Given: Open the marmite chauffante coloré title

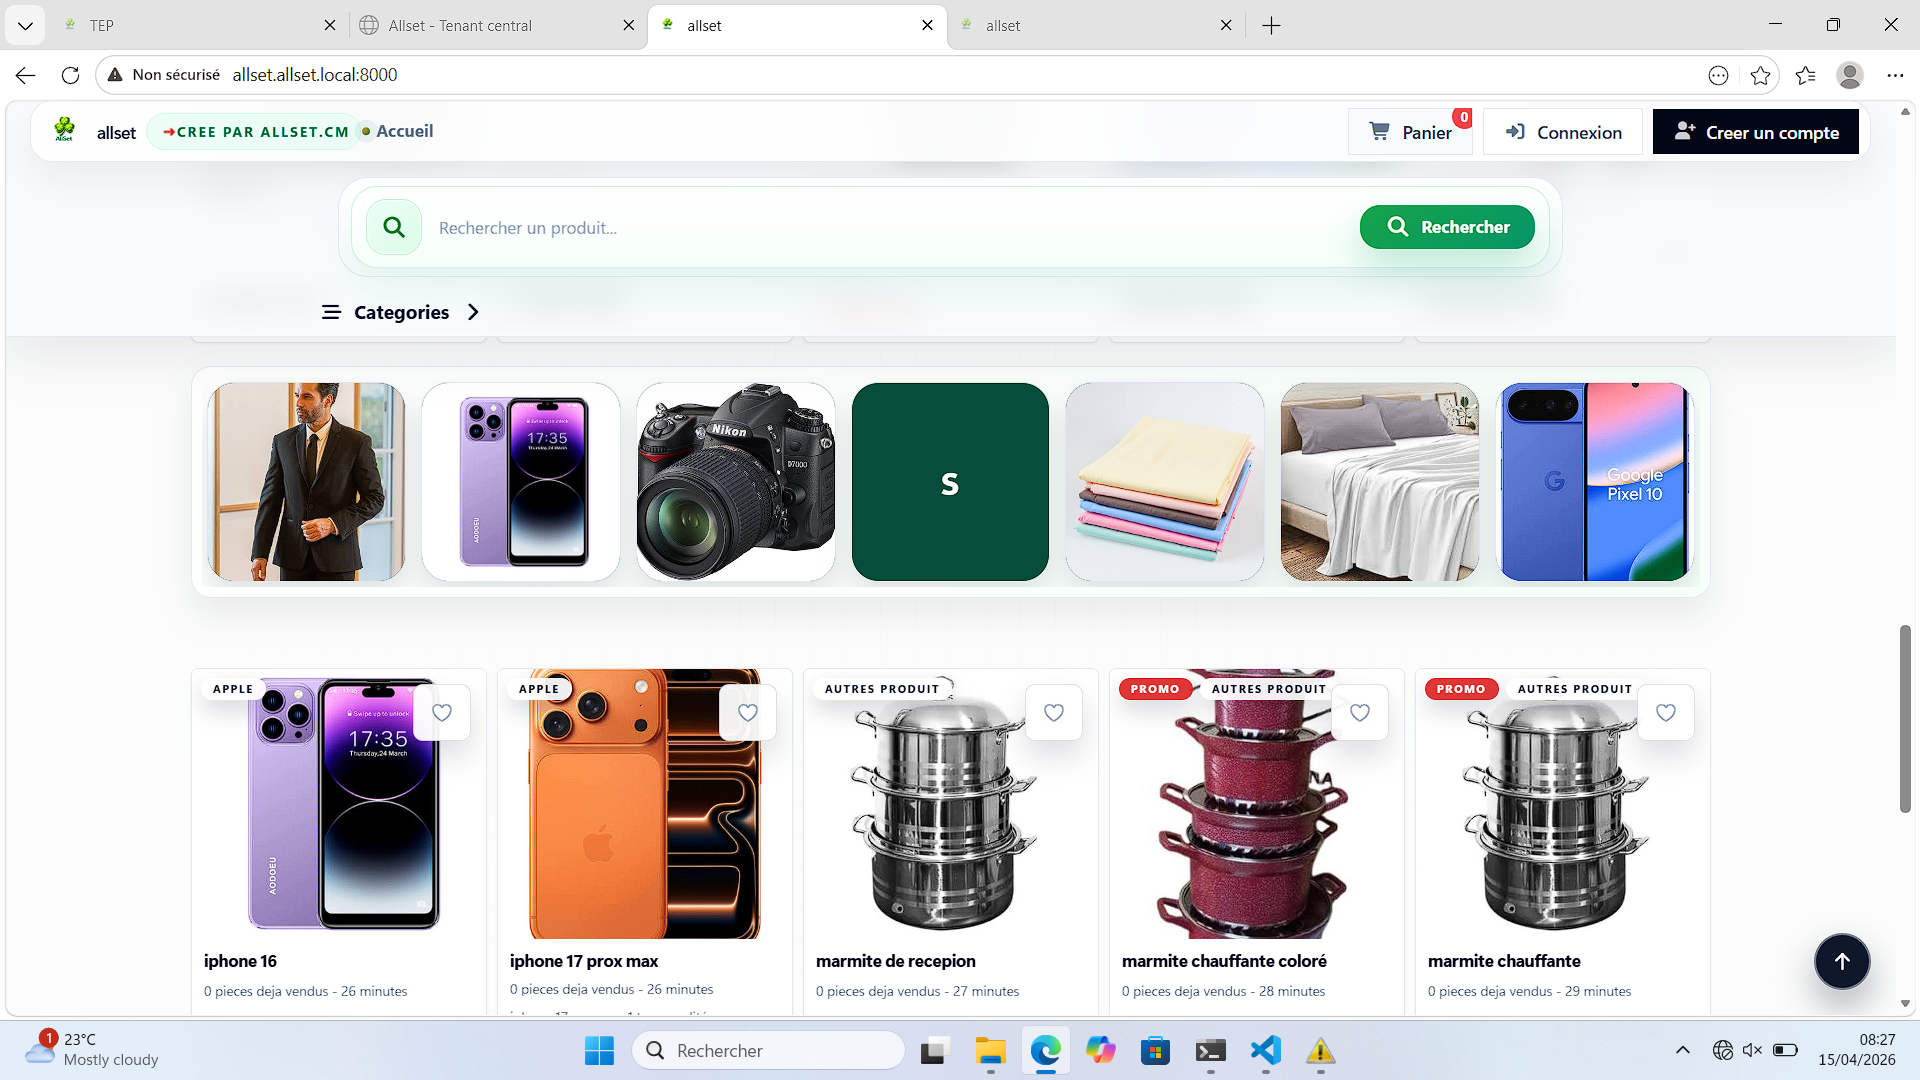Looking at the screenshot, I should pyautogui.click(x=1224, y=961).
